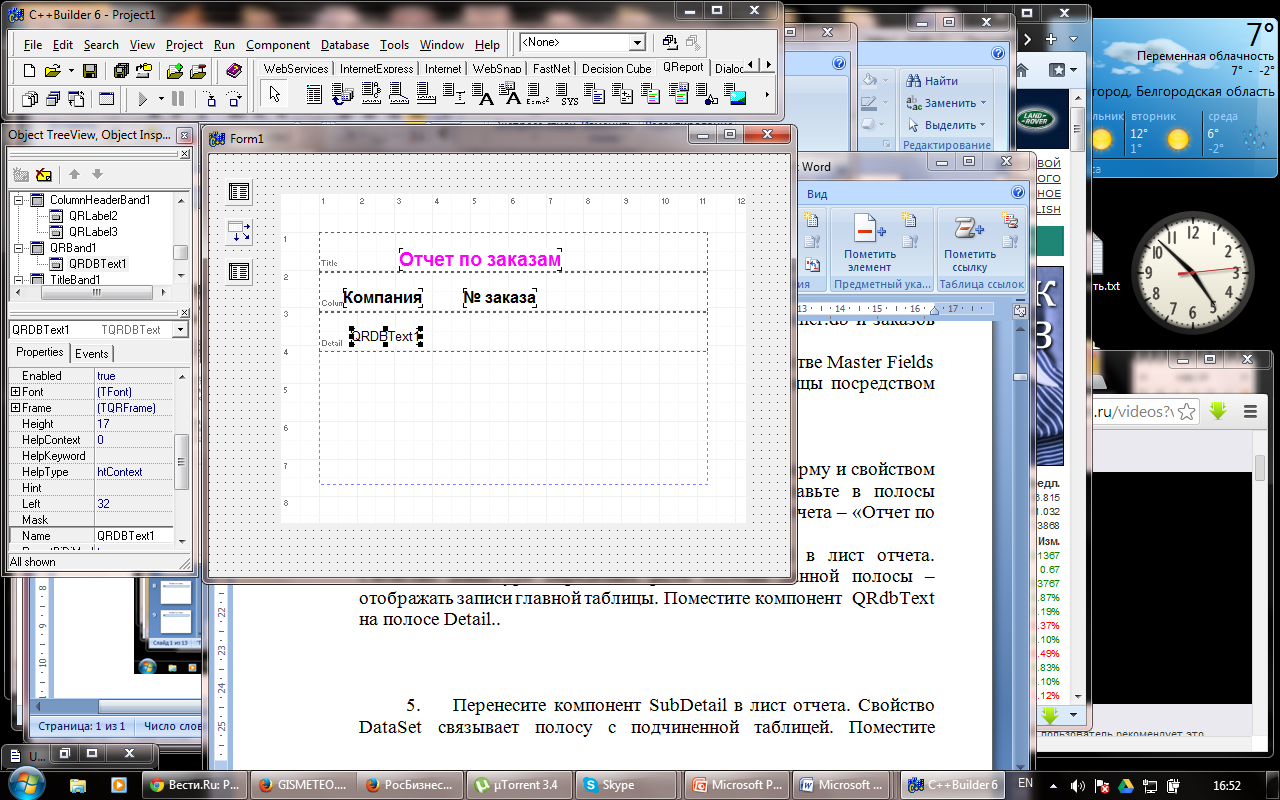Open the Component menu
Image resolution: width=1280 pixels, height=800 pixels.
pyautogui.click(x=278, y=45)
